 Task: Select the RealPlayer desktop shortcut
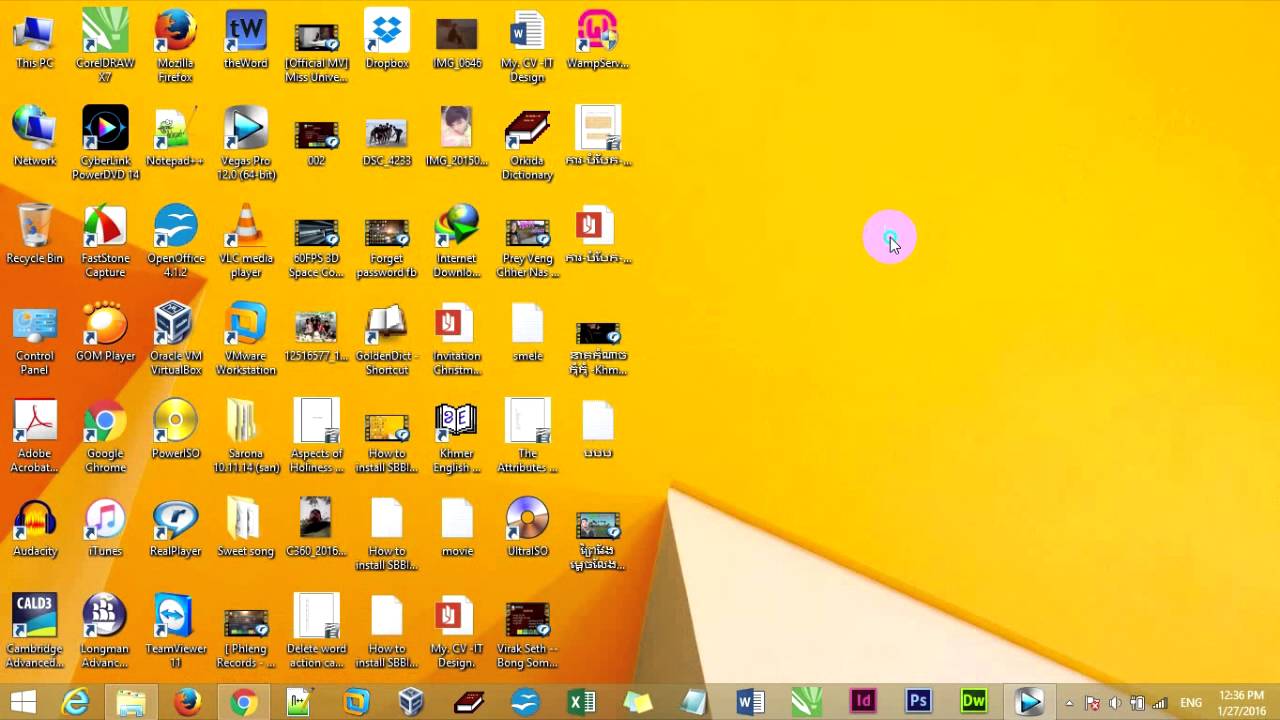[x=175, y=528]
